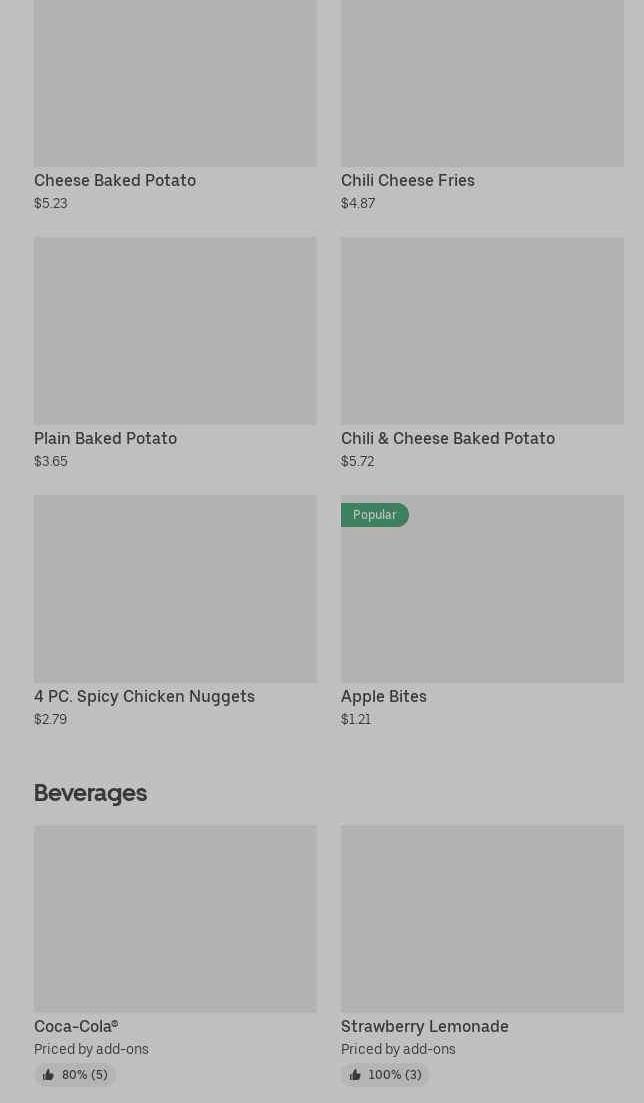Choose the Strawberry Lemonade image
Screen dimensions: 644x1103
[x=482, y=918]
